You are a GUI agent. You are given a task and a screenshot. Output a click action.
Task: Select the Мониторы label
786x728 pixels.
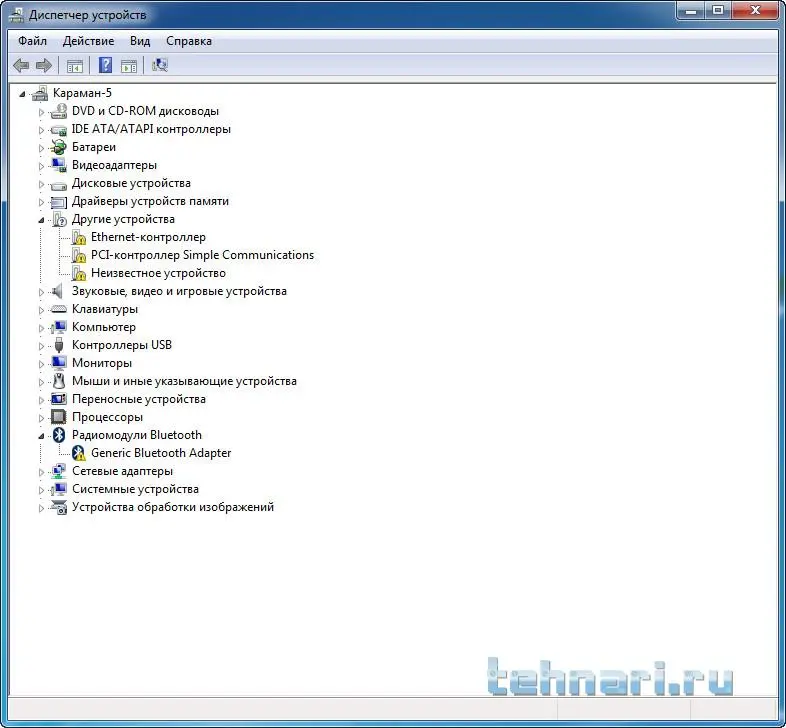tap(102, 363)
